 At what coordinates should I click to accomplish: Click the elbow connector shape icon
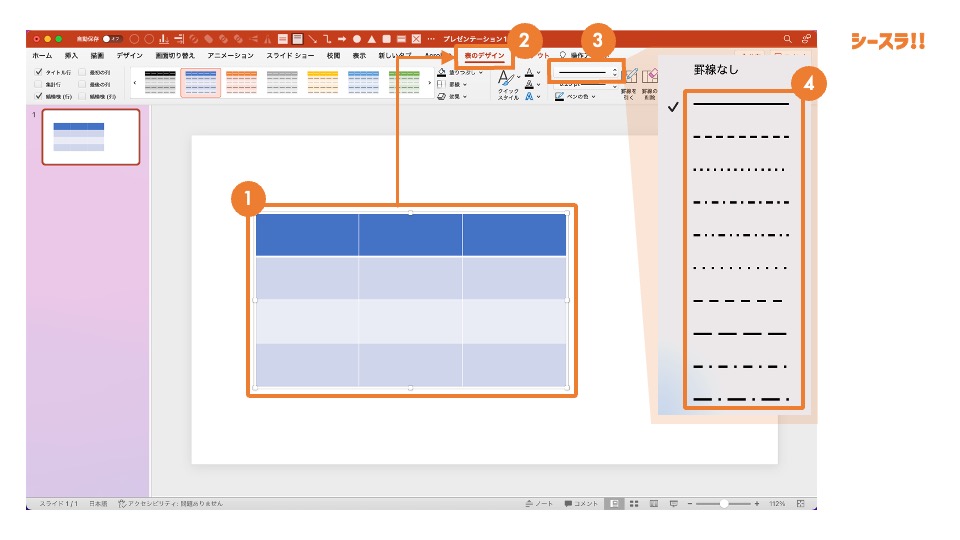coord(328,39)
